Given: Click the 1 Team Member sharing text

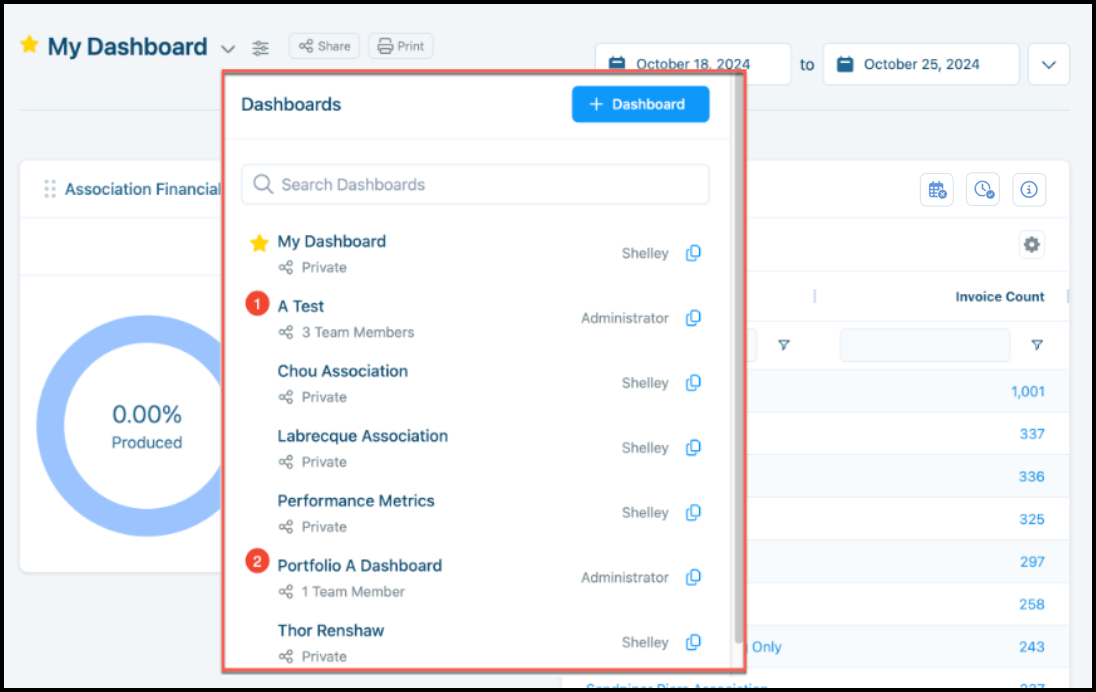Looking at the screenshot, I should pyautogui.click(x=353, y=592).
